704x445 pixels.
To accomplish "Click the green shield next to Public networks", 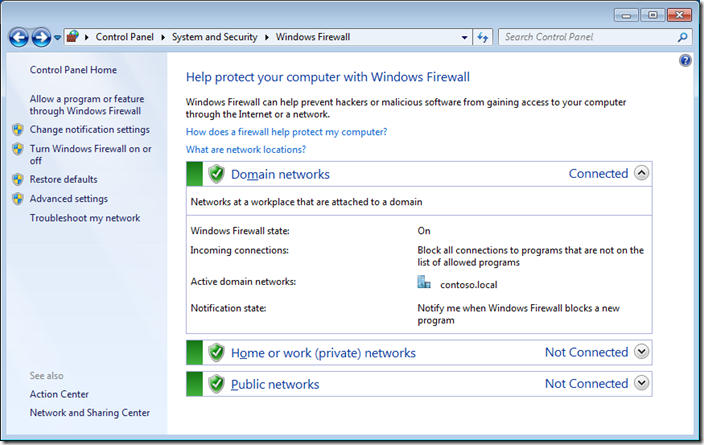I will [216, 384].
